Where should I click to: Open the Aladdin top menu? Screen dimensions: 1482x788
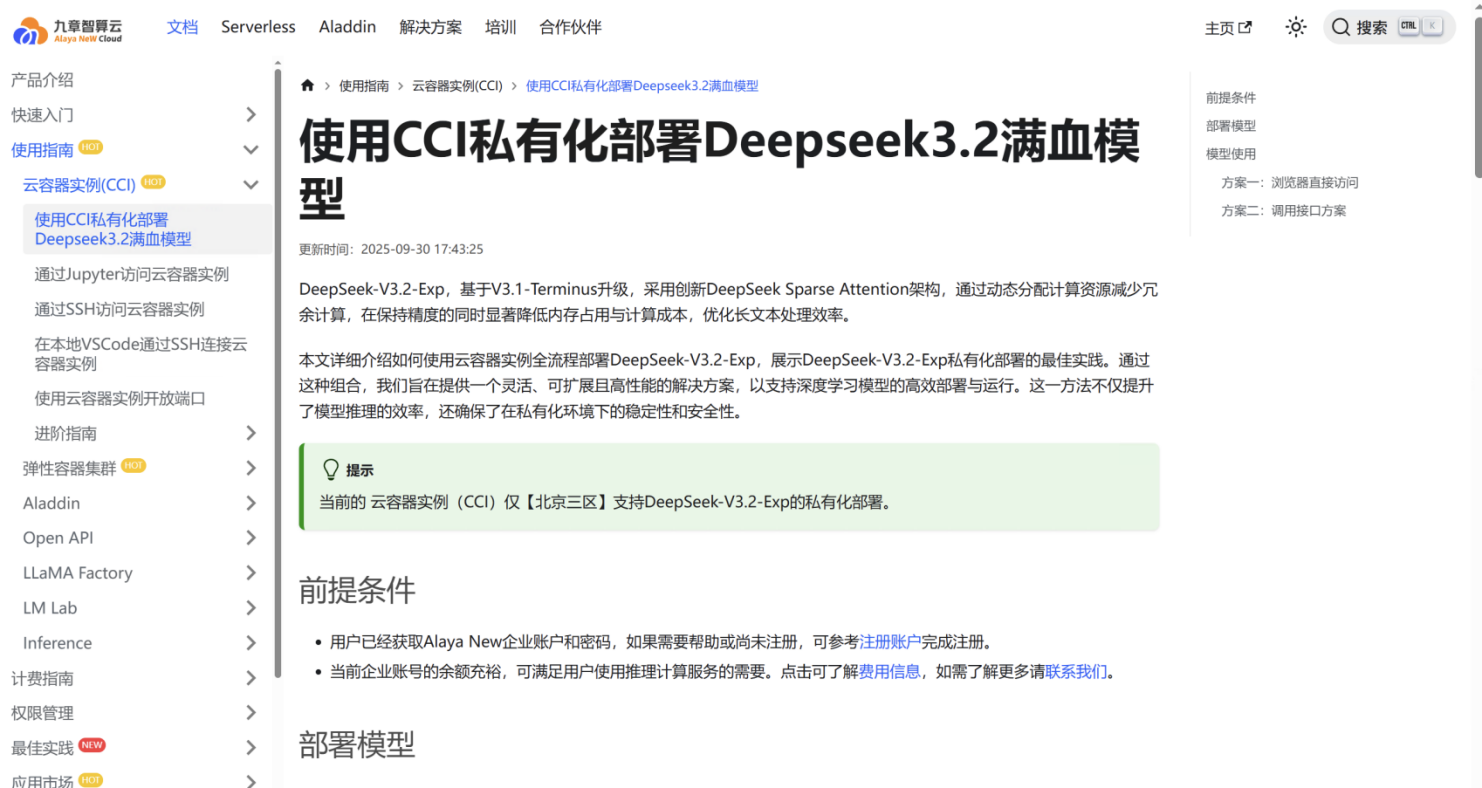pyautogui.click(x=347, y=27)
